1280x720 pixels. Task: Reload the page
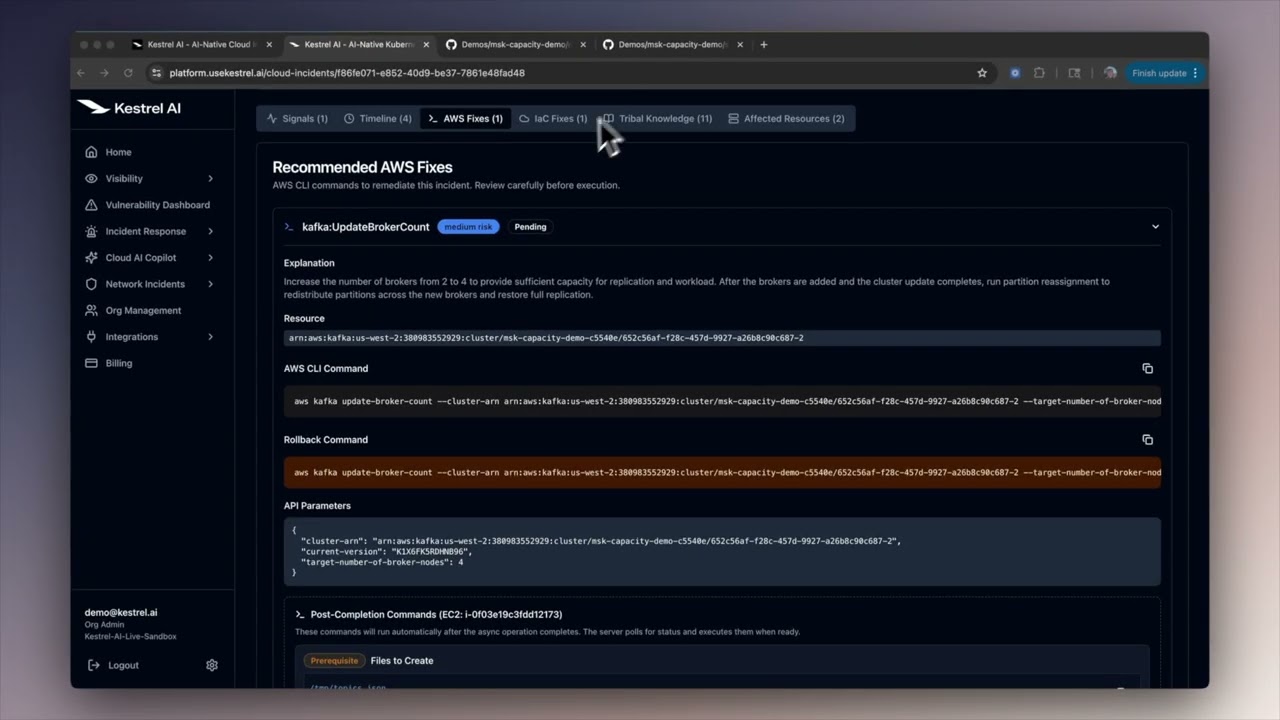tap(128, 73)
